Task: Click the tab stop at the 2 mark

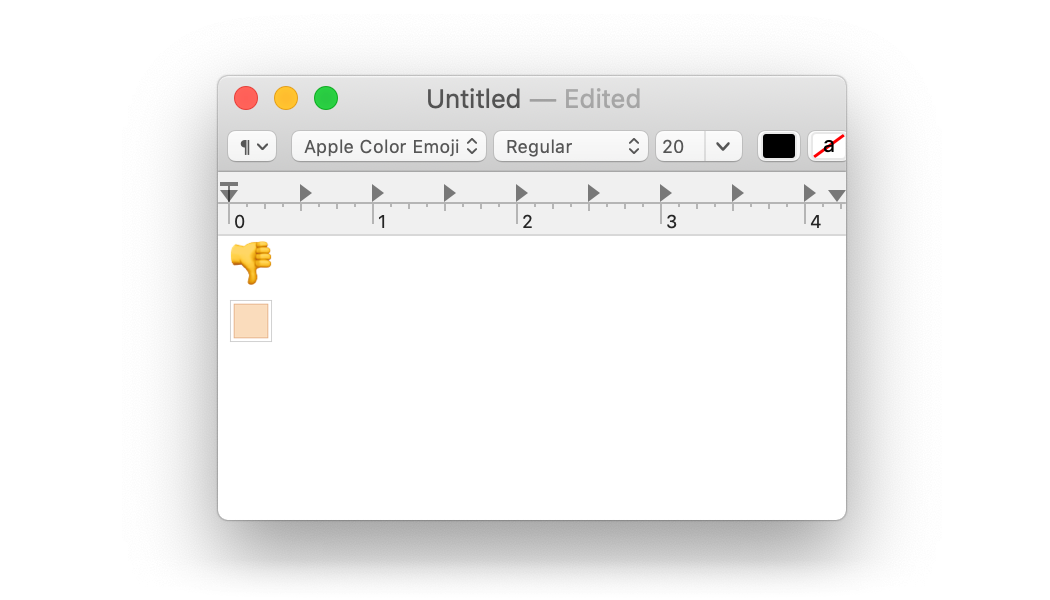Action: 522,193
